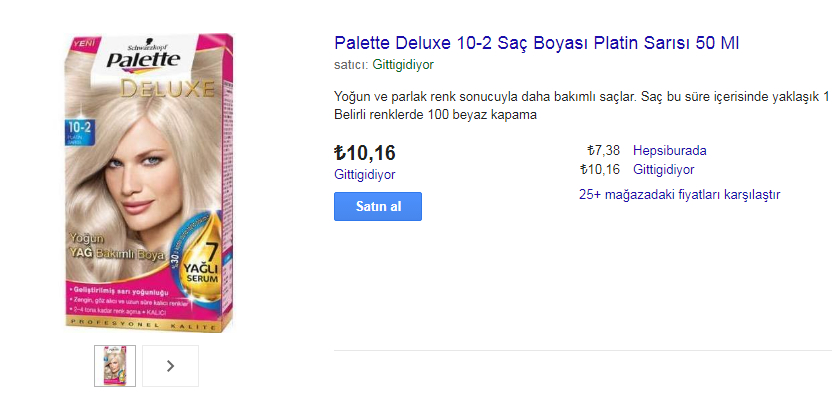
Task: Click the Satın al button
Action: click(x=378, y=206)
